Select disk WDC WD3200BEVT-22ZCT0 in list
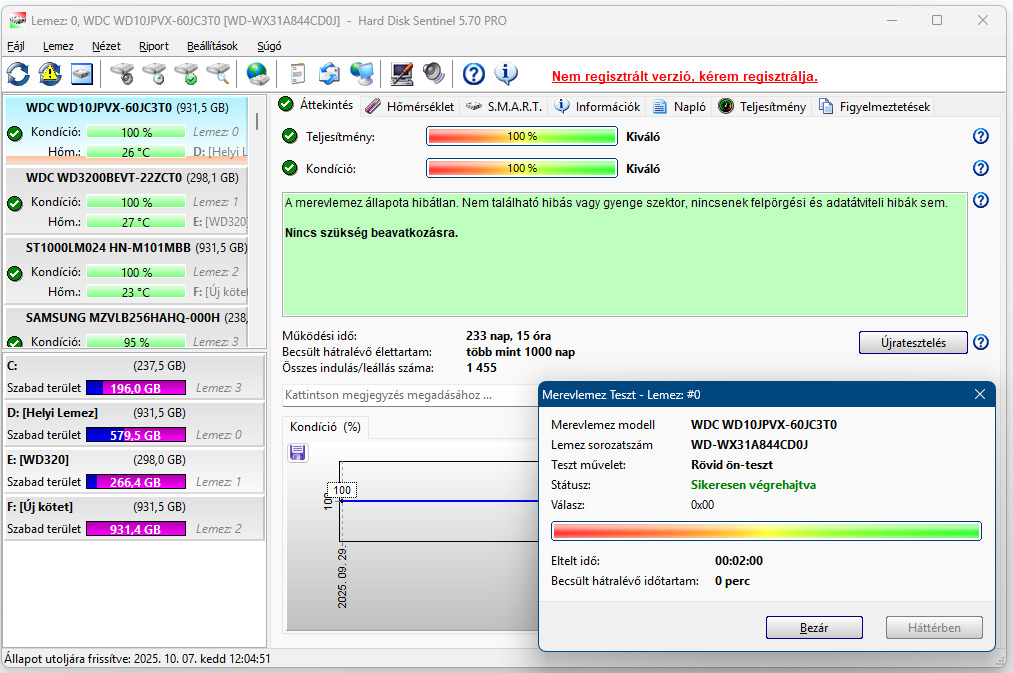 [x=127, y=200]
